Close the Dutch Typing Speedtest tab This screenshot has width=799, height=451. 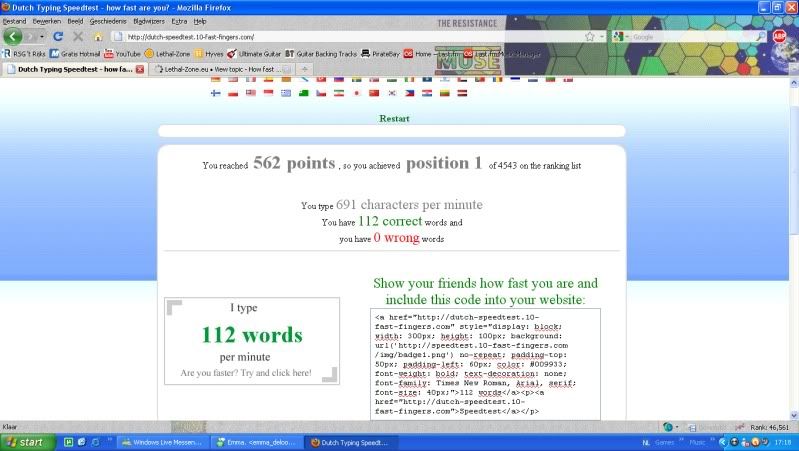[x=140, y=69]
